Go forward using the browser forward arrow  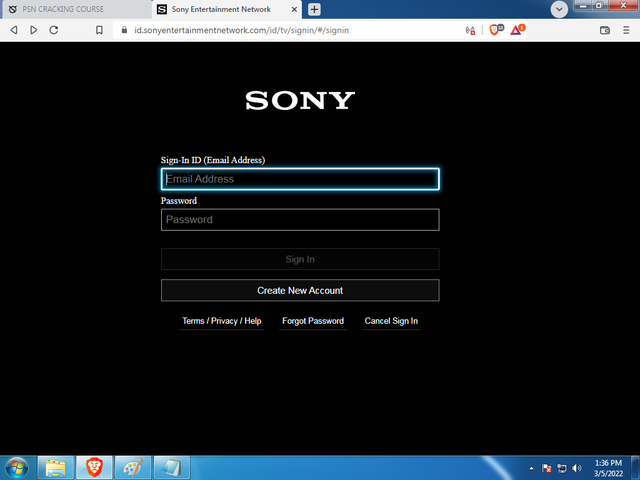coord(34,30)
